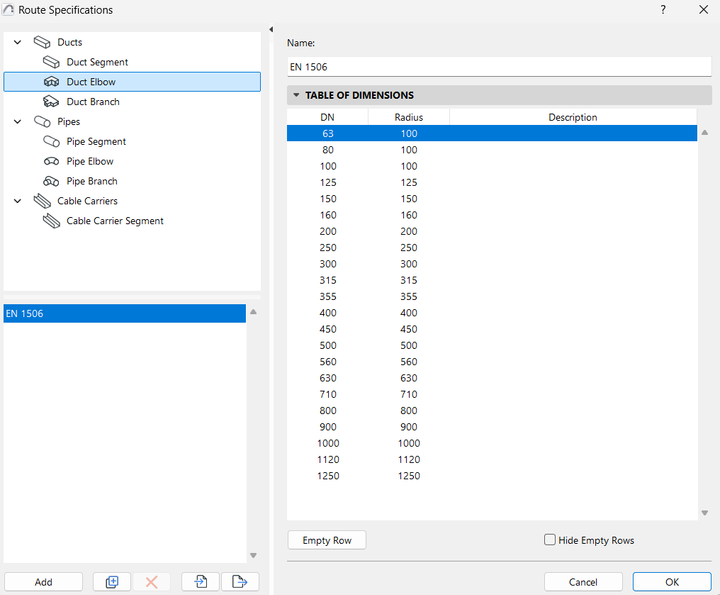Click table scrollbar down arrow

click(705, 513)
